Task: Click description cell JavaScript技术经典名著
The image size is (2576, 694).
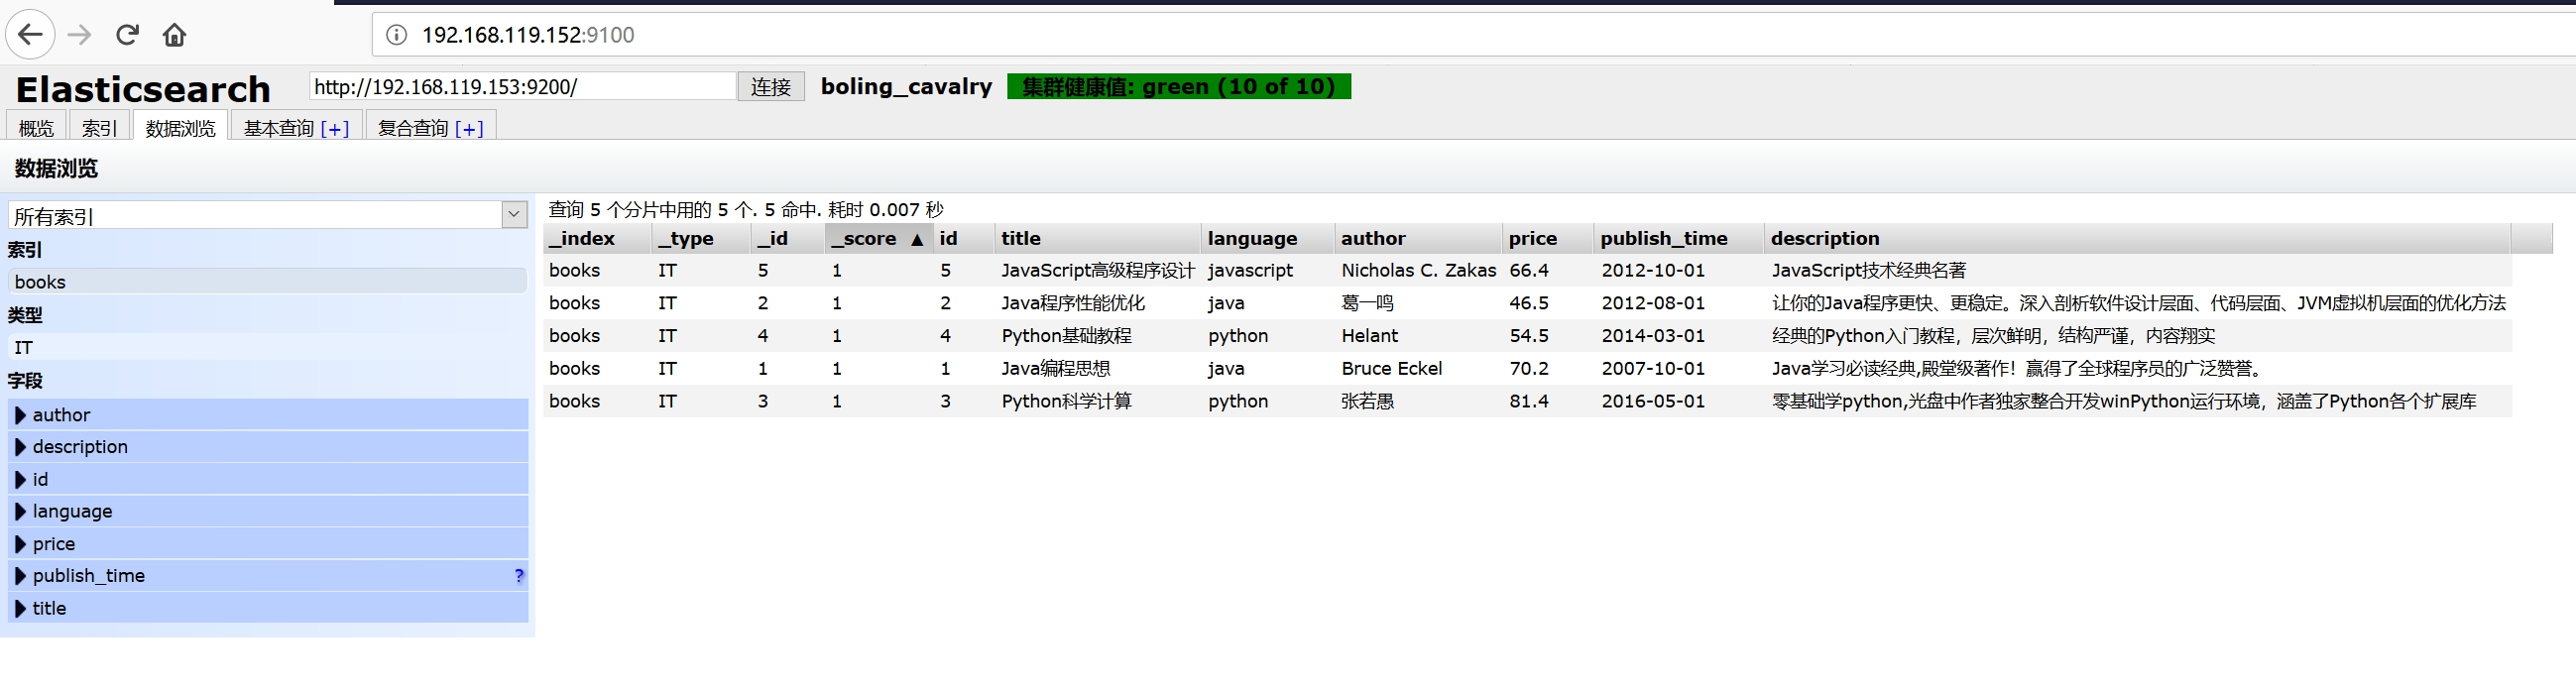Action: [1869, 270]
